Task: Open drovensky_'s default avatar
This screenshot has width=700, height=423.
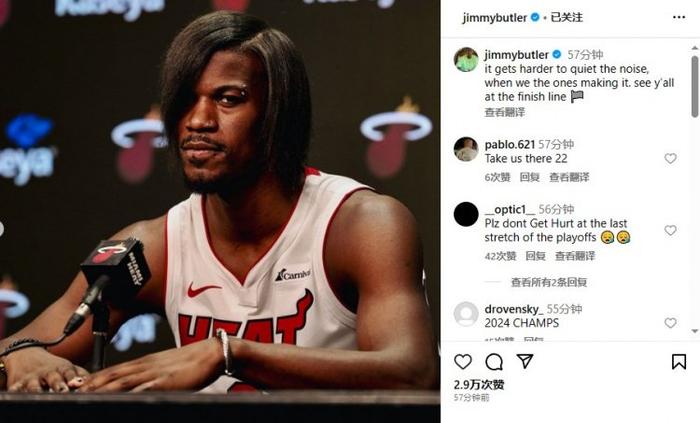Action: (x=466, y=314)
